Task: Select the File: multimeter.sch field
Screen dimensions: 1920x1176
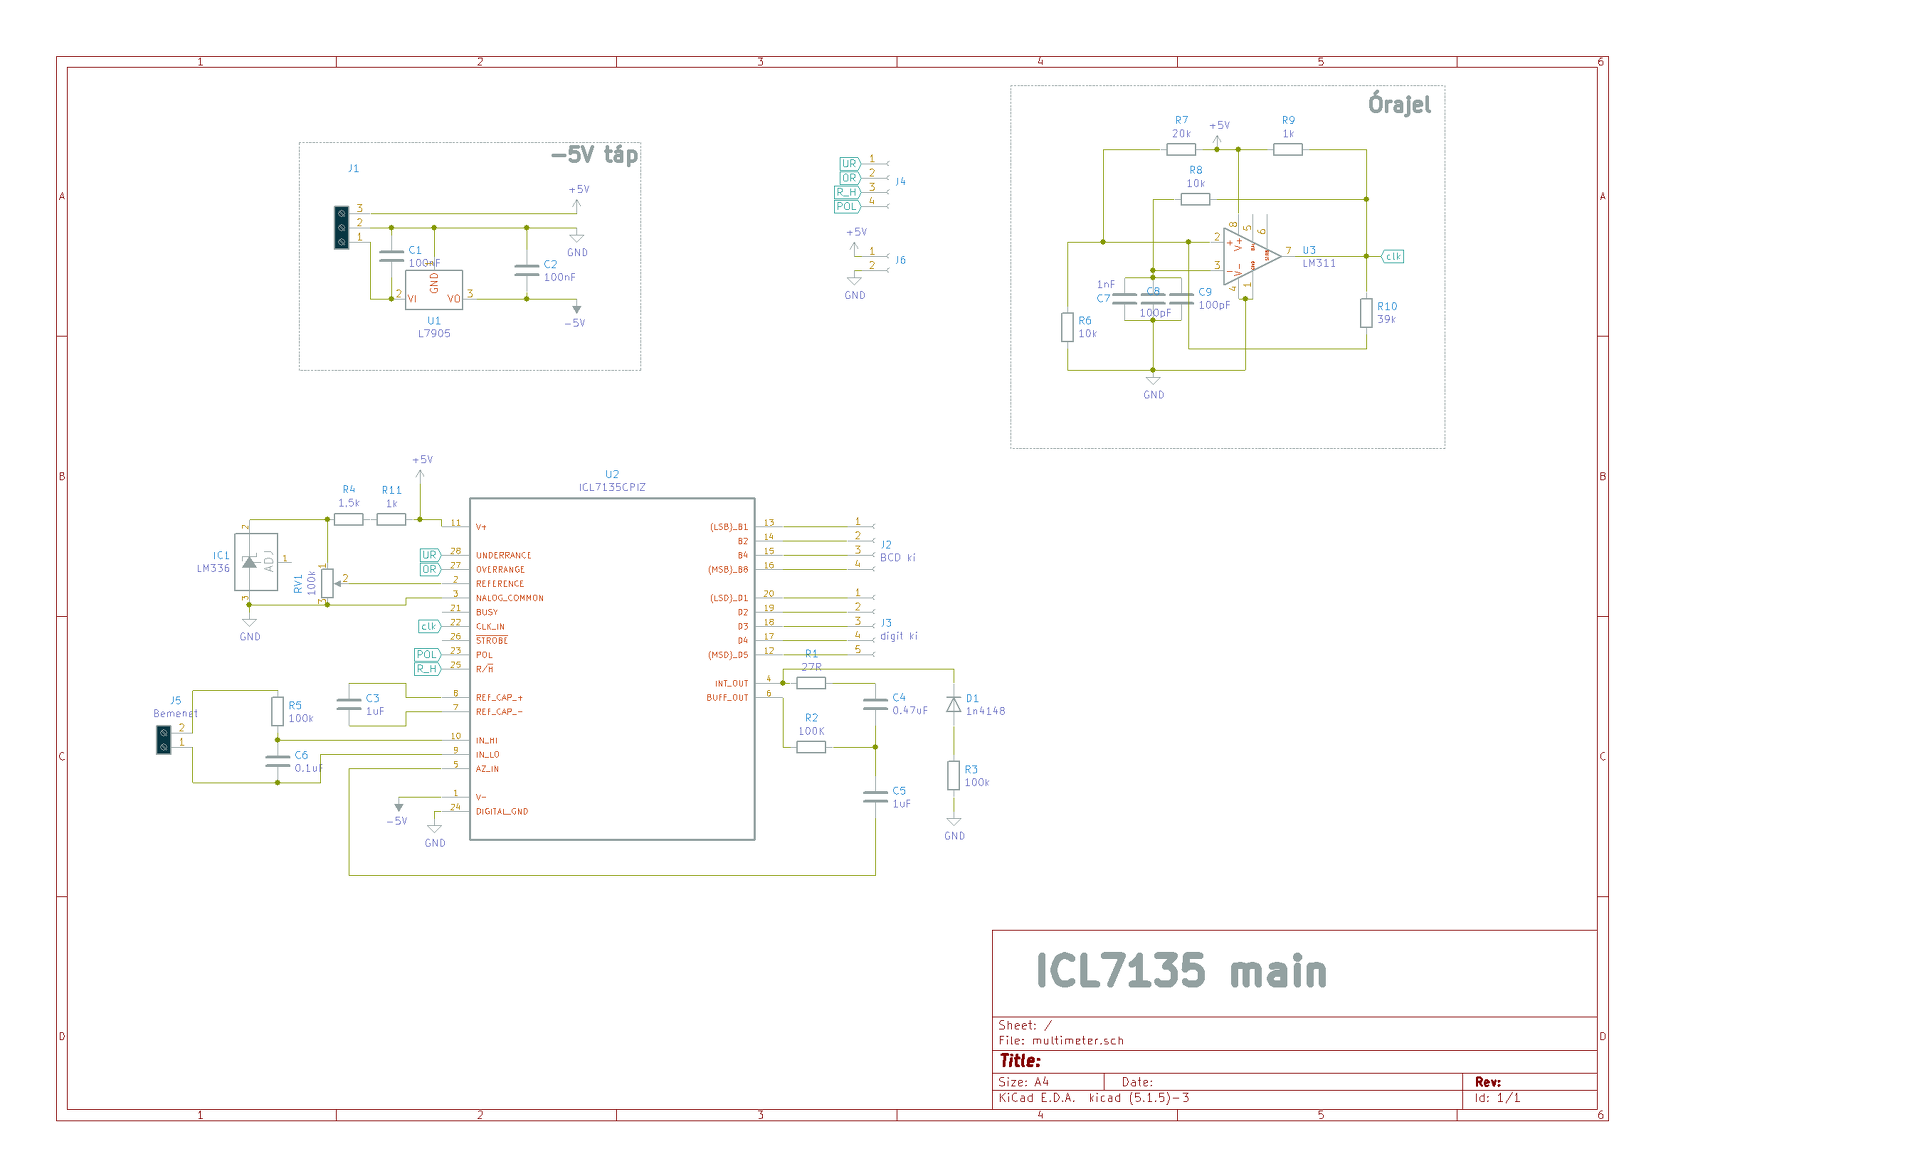Action: click(1061, 1040)
